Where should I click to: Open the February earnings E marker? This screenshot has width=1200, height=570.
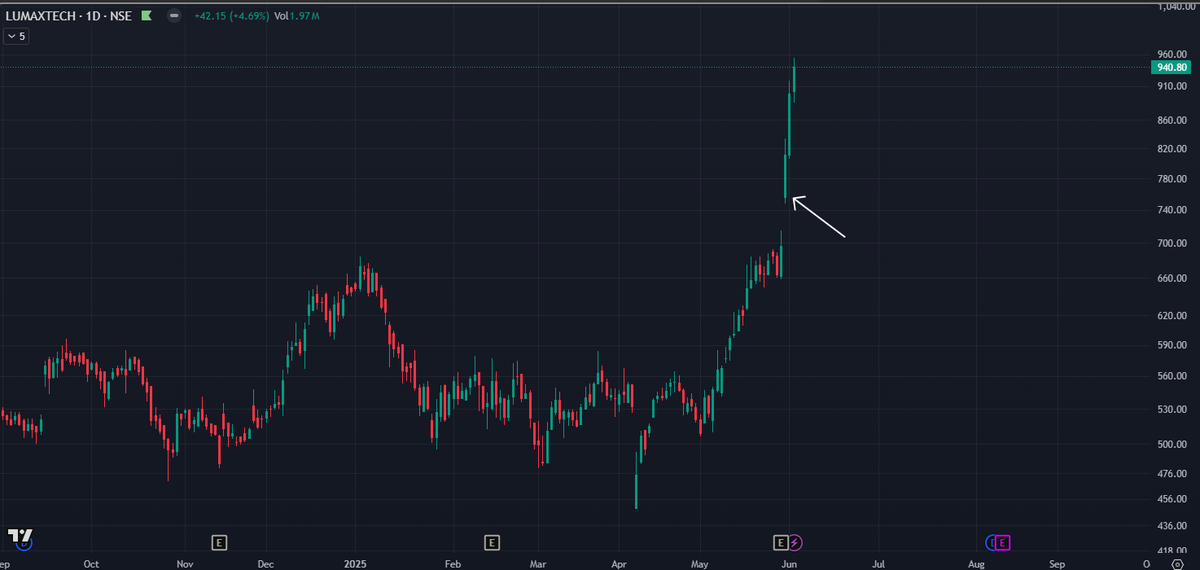pyautogui.click(x=491, y=542)
